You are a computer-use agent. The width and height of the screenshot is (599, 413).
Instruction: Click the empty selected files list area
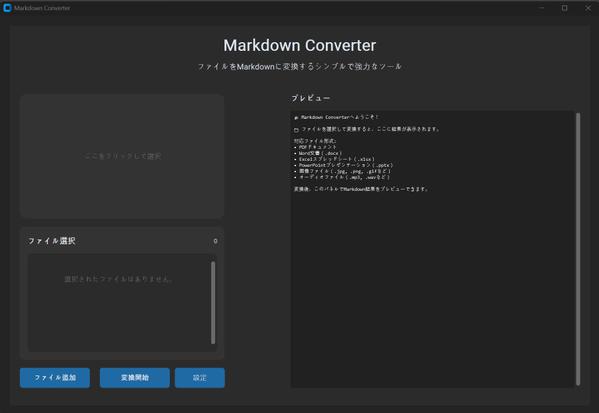tap(119, 303)
